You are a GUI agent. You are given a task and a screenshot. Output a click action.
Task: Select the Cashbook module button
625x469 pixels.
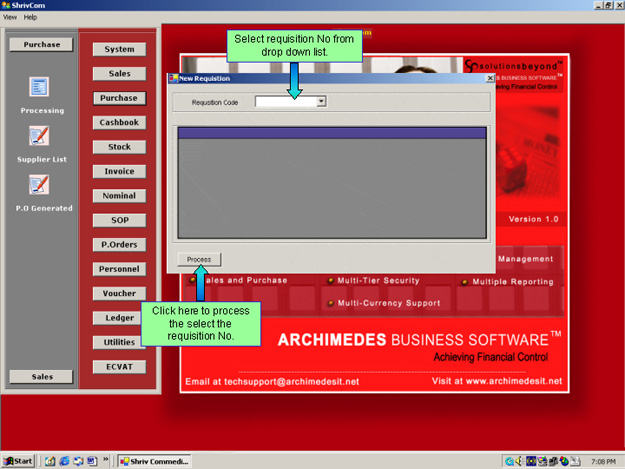click(119, 122)
